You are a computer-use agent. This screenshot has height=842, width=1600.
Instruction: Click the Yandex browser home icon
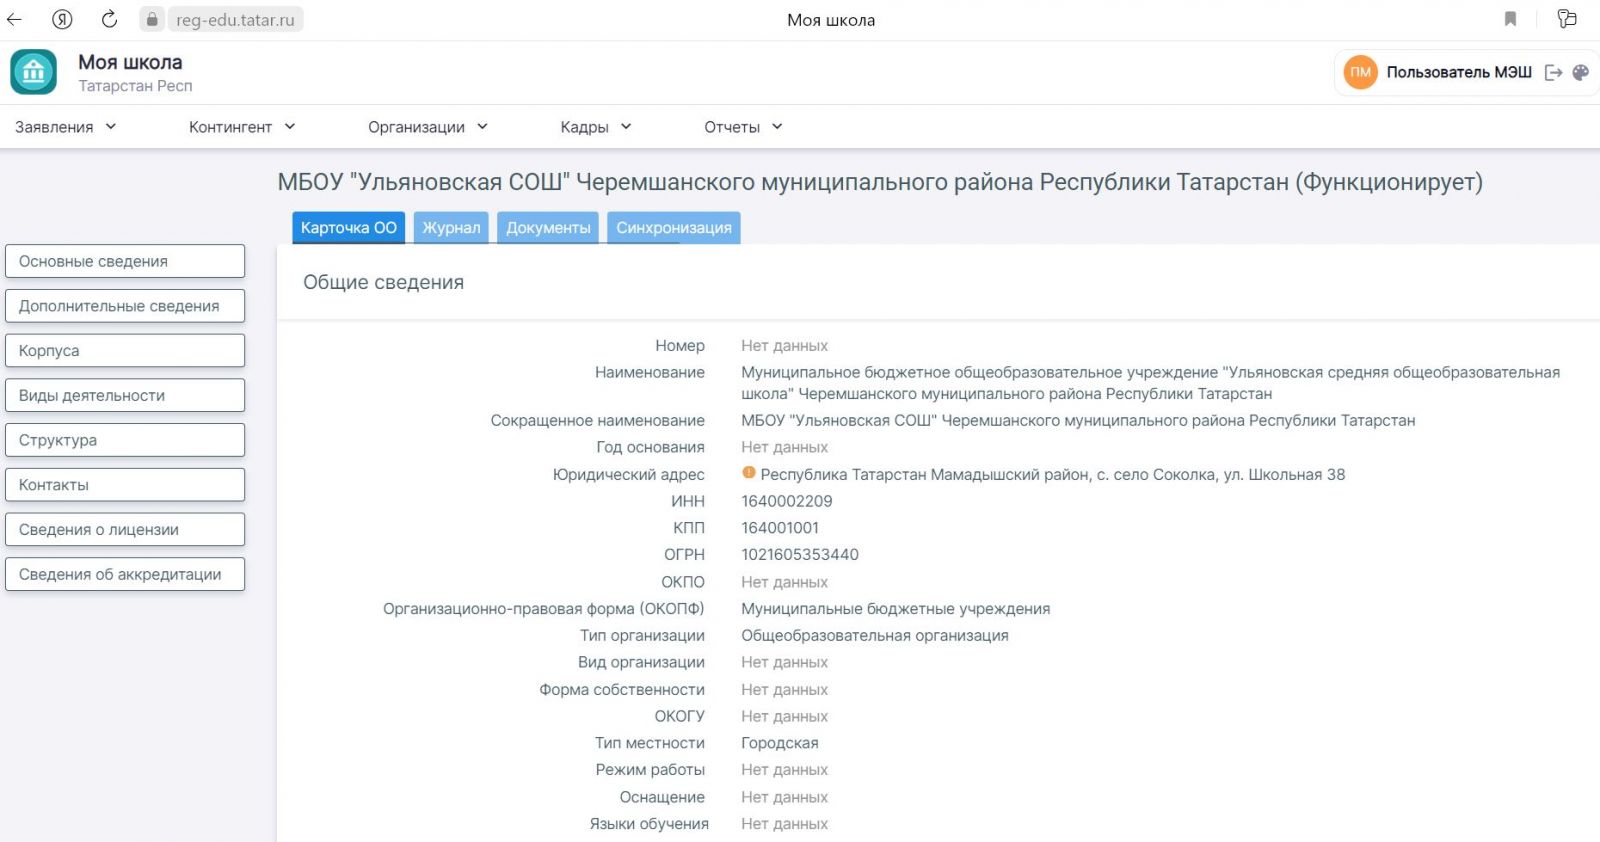(x=62, y=19)
